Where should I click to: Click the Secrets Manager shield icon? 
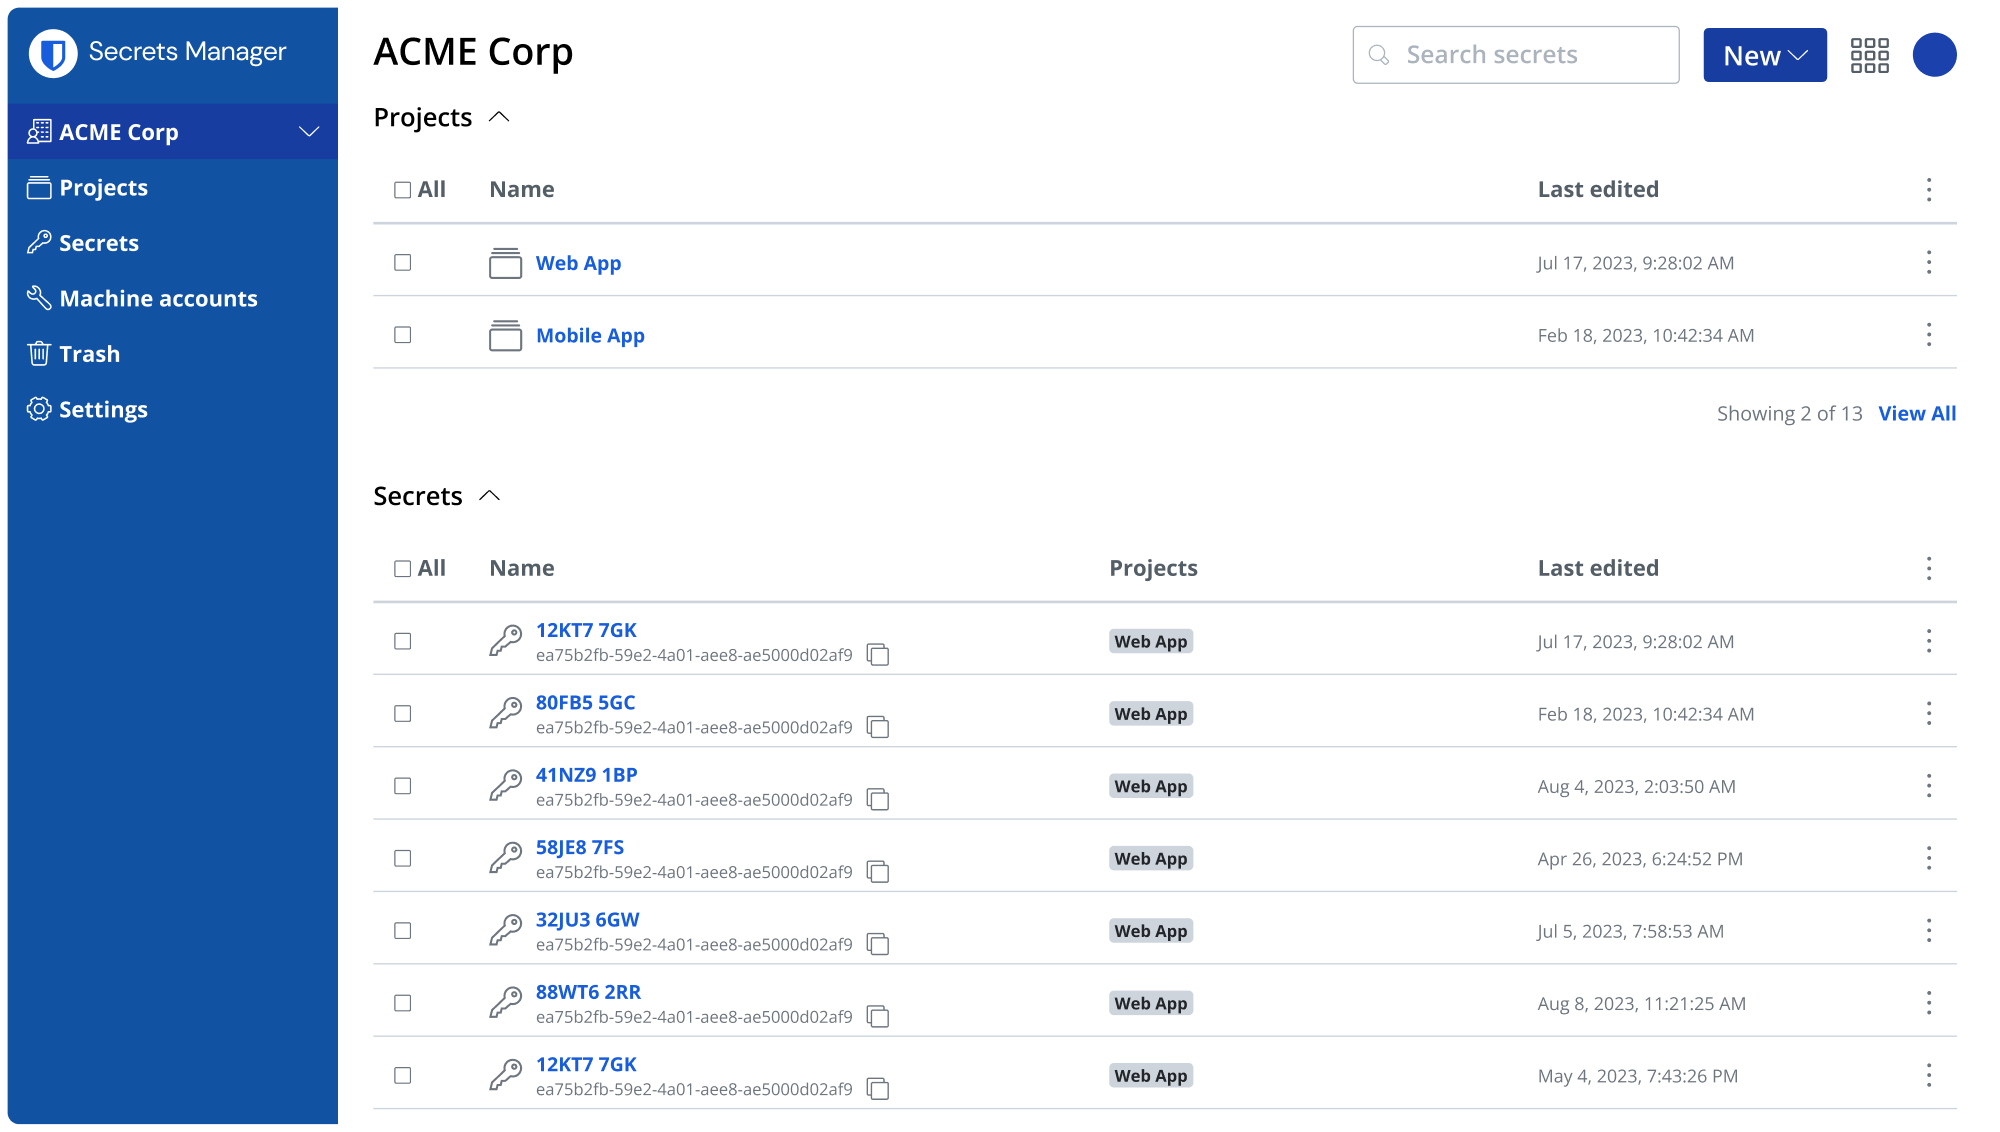coord(54,51)
